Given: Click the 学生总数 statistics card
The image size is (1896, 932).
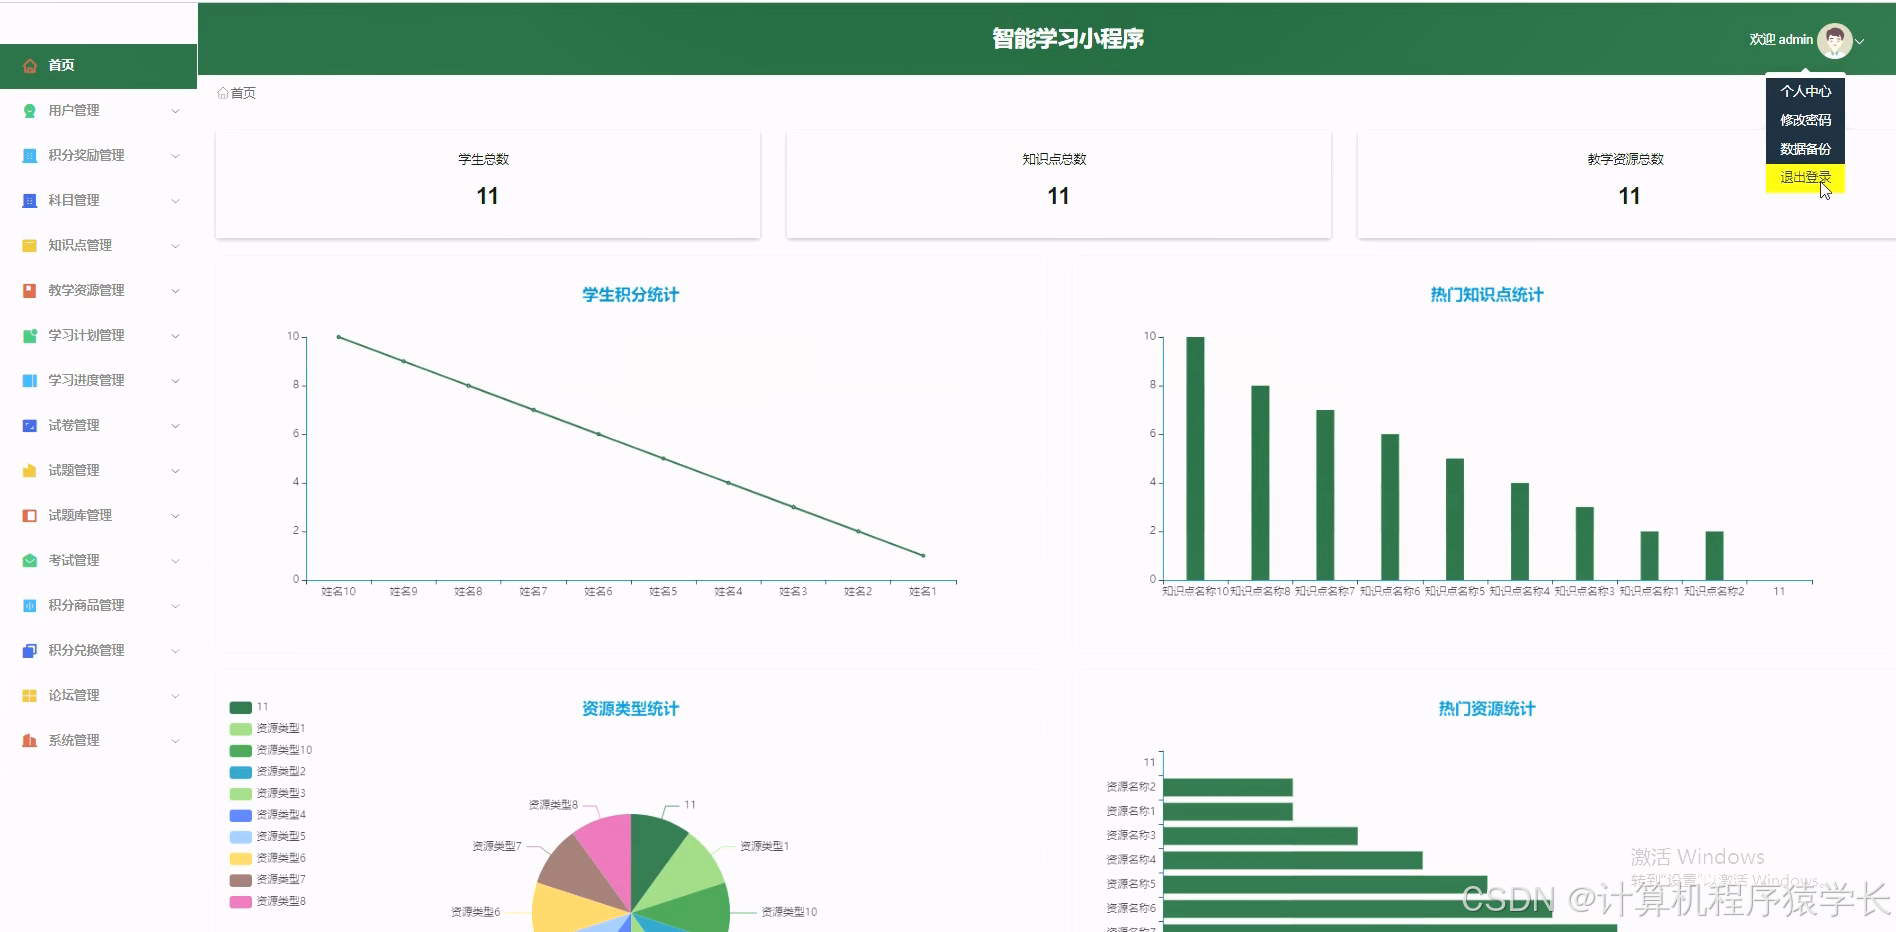Looking at the screenshot, I should click(488, 184).
